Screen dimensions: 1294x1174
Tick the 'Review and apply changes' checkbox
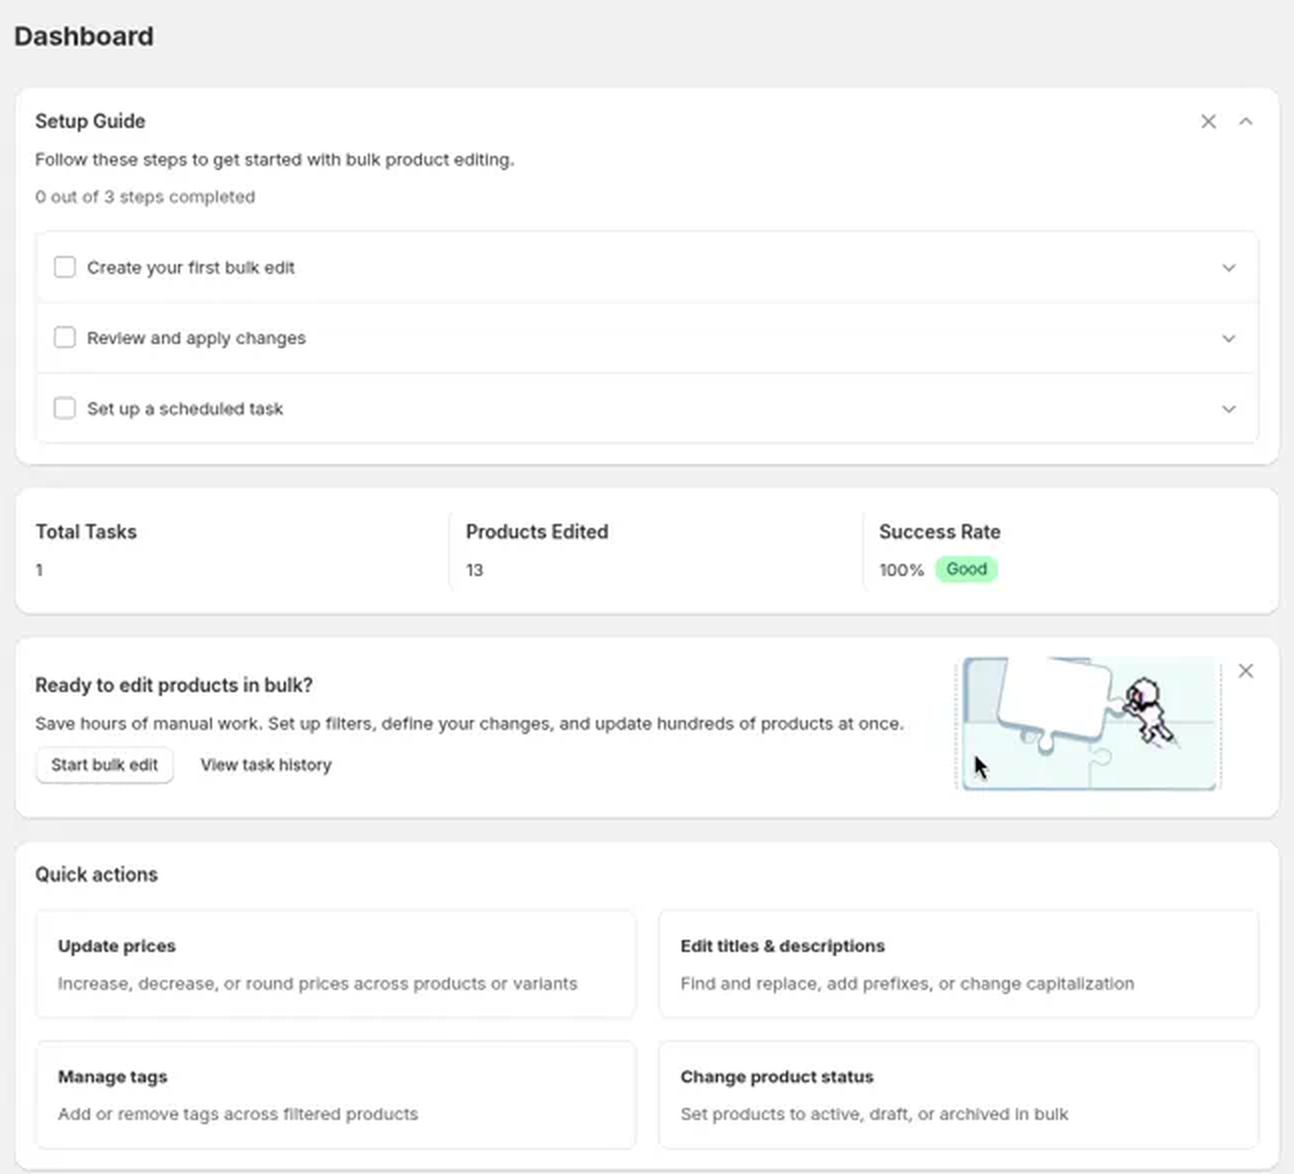[x=65, y=337]
